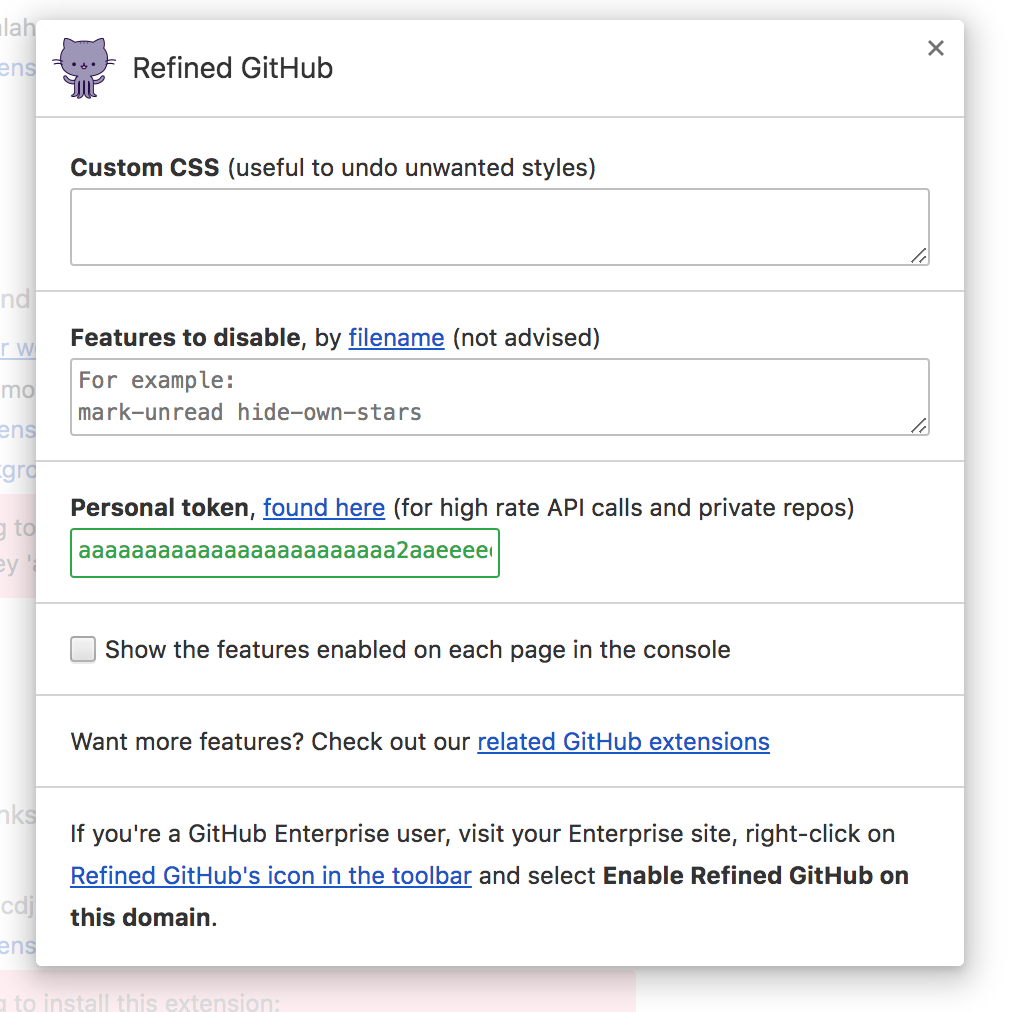The width and height of the screenshot is (1022, 1012).
Task: Click the Refined GitHub octocat logo
Action: click(84, 68)
